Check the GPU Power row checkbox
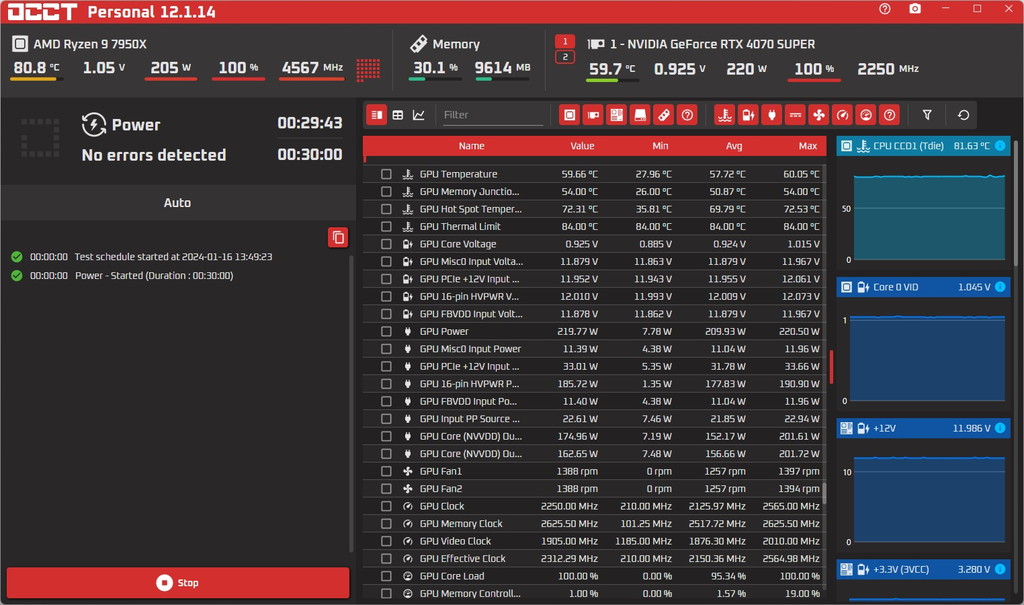This screenshot has height=605, width=1024. coord(386,331)
